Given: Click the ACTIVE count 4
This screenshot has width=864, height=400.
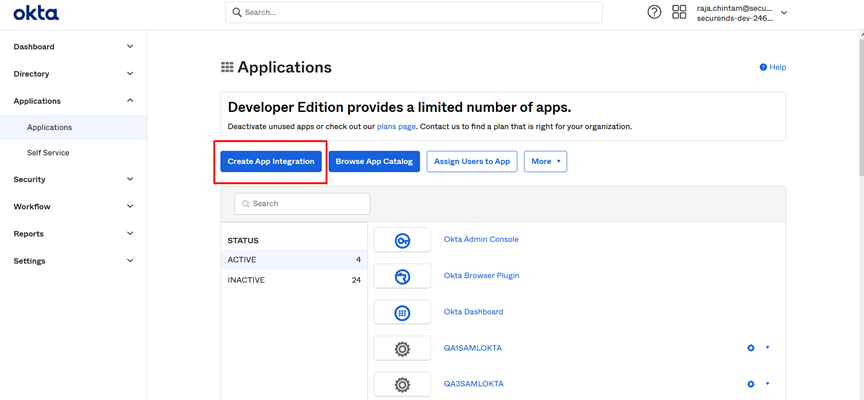Looking at the screenshot, I should pyautogui.click(x=358, y=260).
